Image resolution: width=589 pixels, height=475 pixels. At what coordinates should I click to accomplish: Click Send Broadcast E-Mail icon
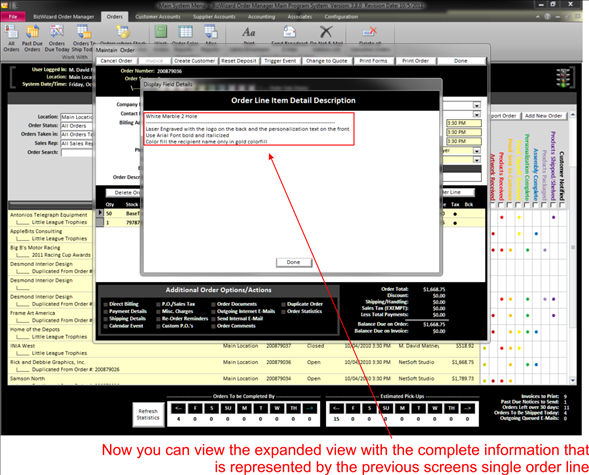coord(290,33)
